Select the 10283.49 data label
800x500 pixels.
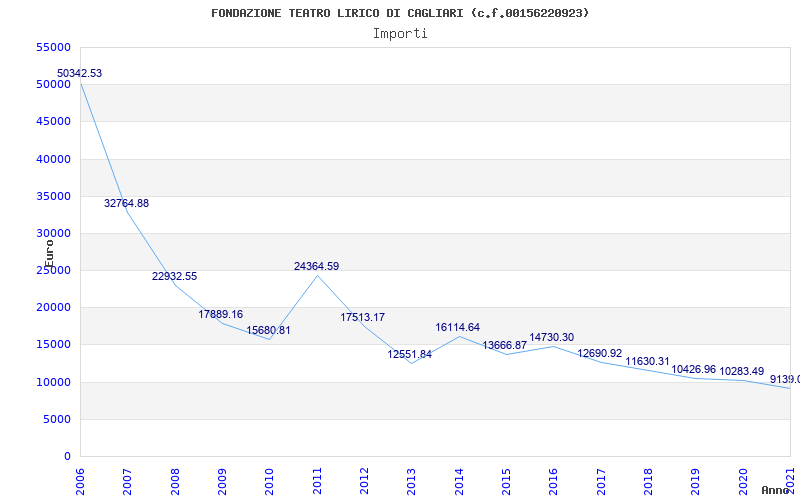(742, 371)
